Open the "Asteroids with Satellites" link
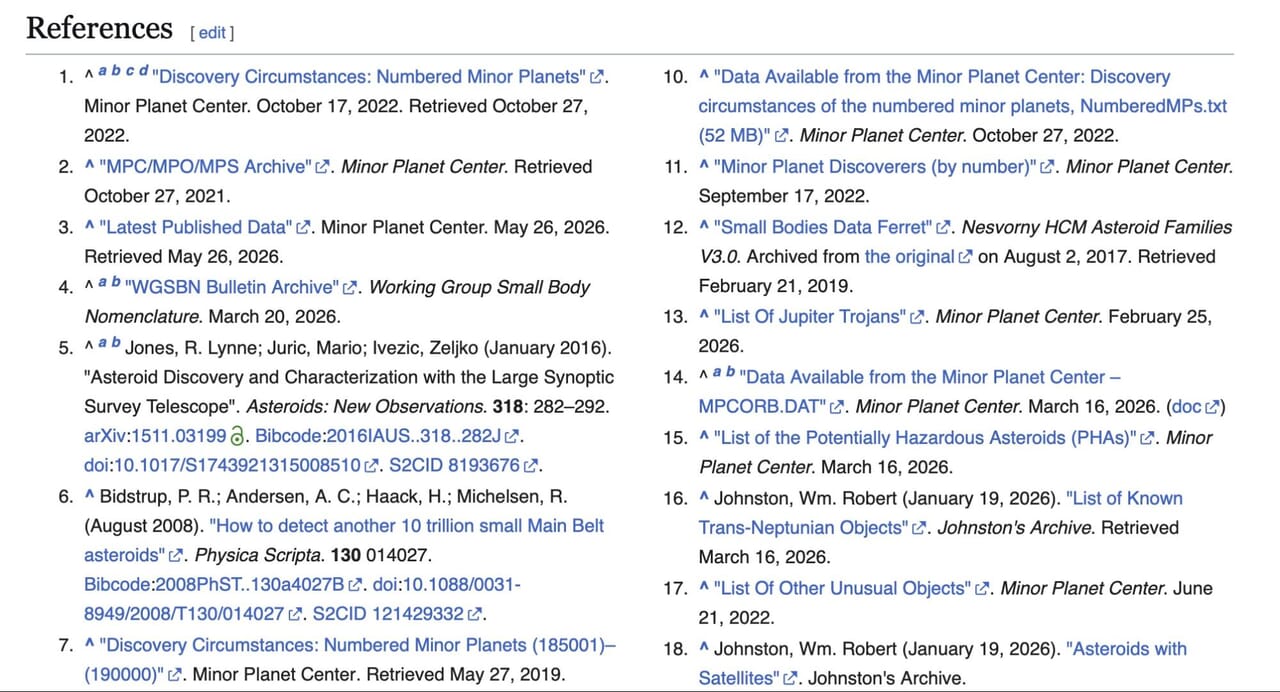 (942, 663)
